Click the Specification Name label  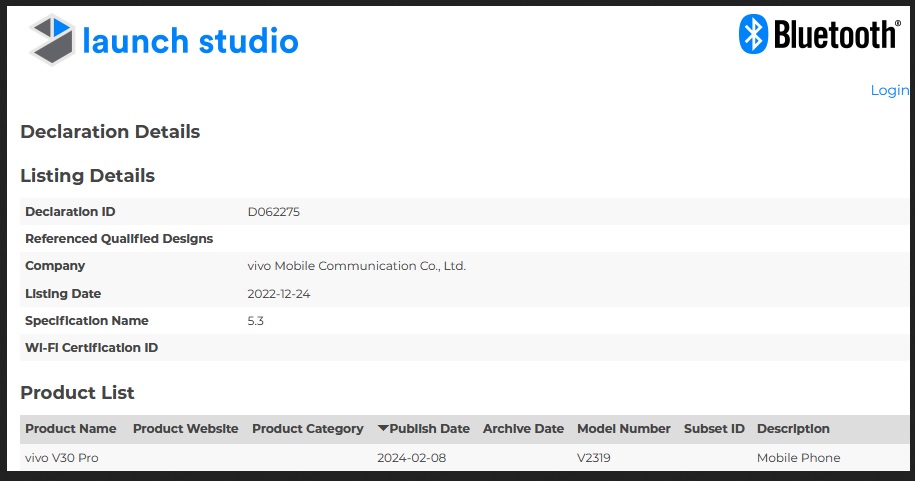(87, 320)
